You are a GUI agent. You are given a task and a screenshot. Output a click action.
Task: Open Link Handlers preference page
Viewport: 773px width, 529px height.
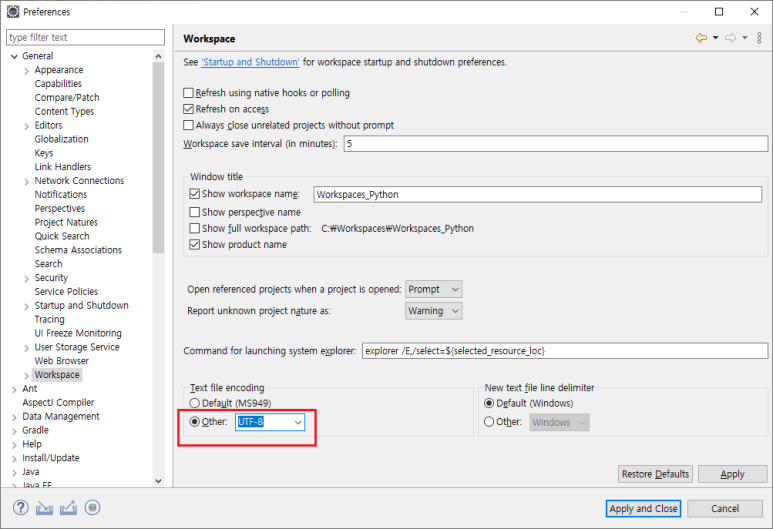tap(63, 167)
